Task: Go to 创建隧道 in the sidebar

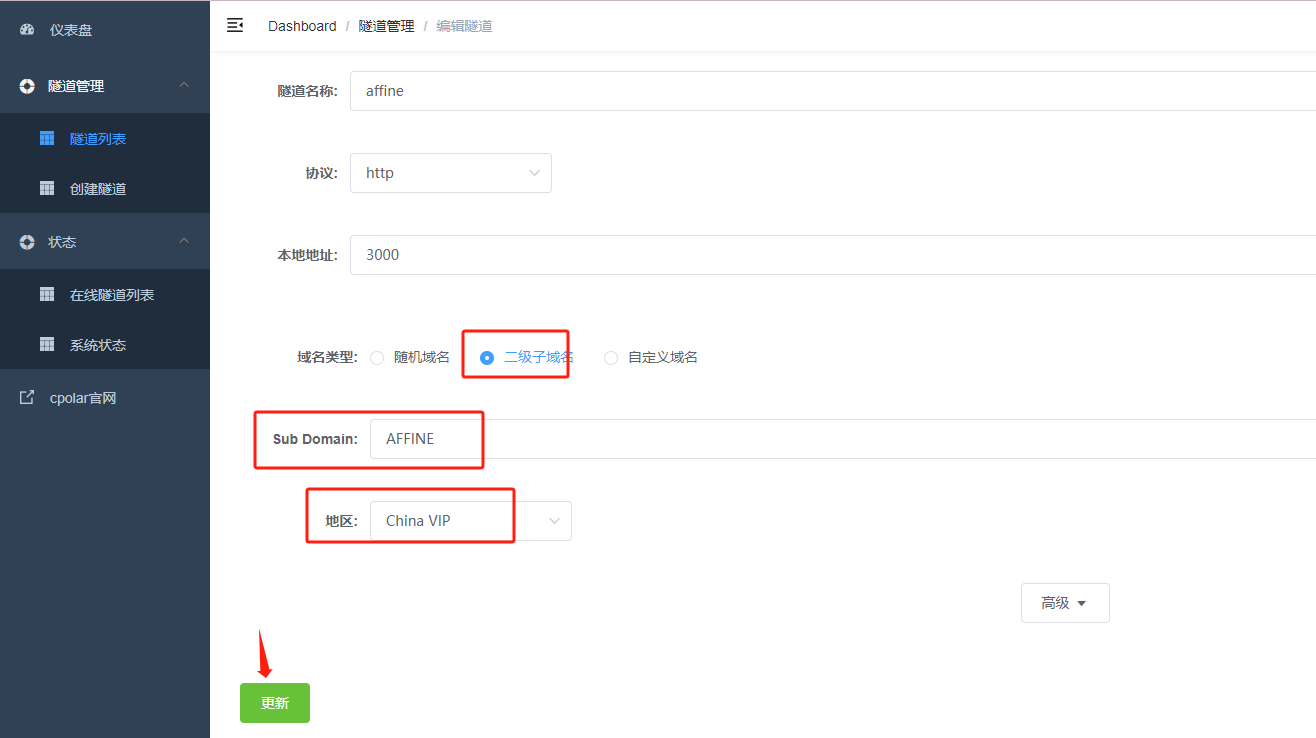Action: pyautogui.click(x=105, y=189)
